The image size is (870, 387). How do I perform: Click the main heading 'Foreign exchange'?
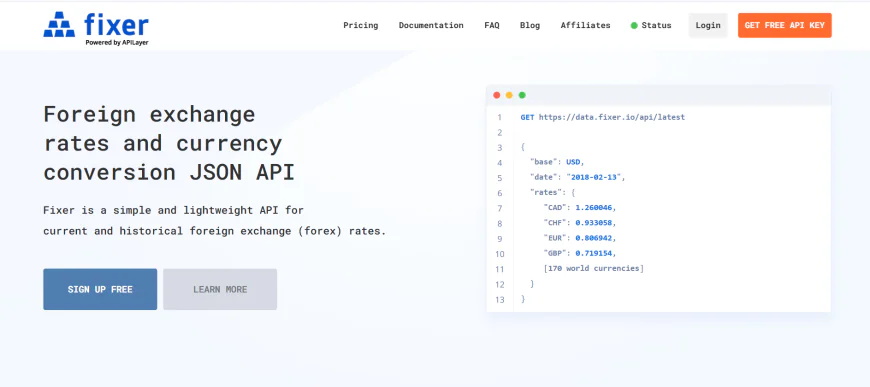pyautogui.click(x=149, y=114)
